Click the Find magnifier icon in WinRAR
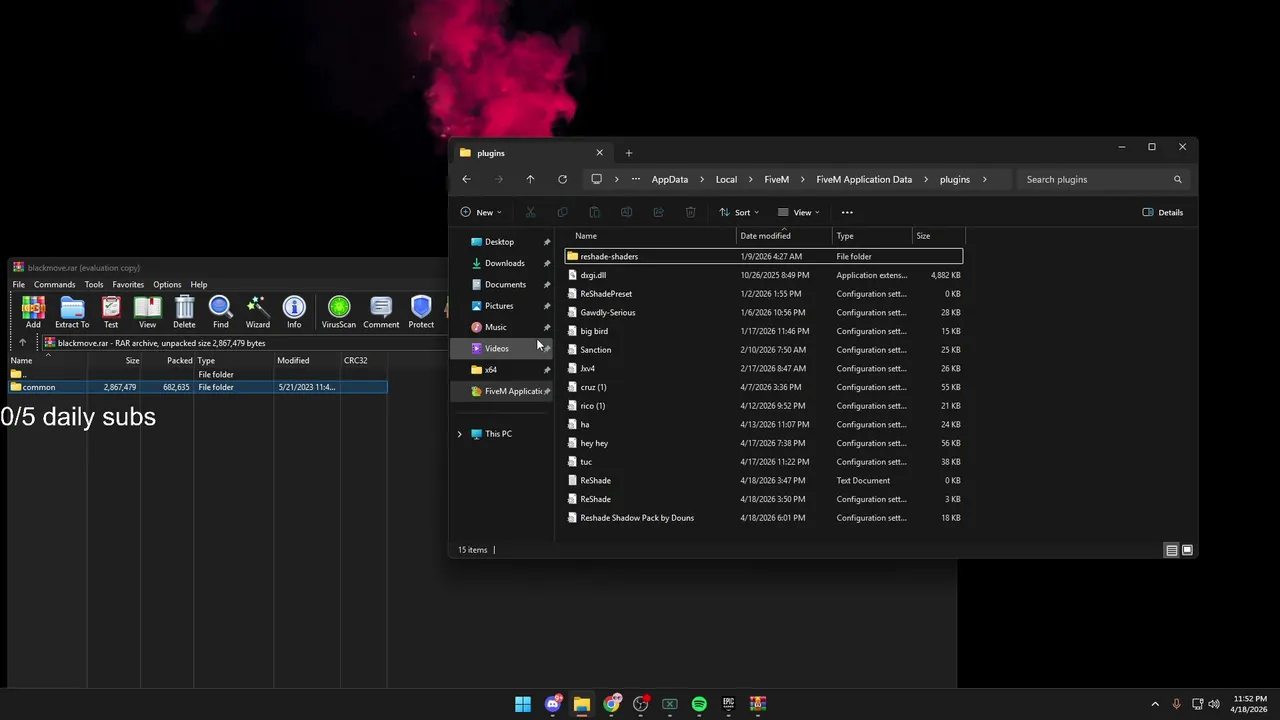The image size is (1280, 720). (x=221, y=312)
